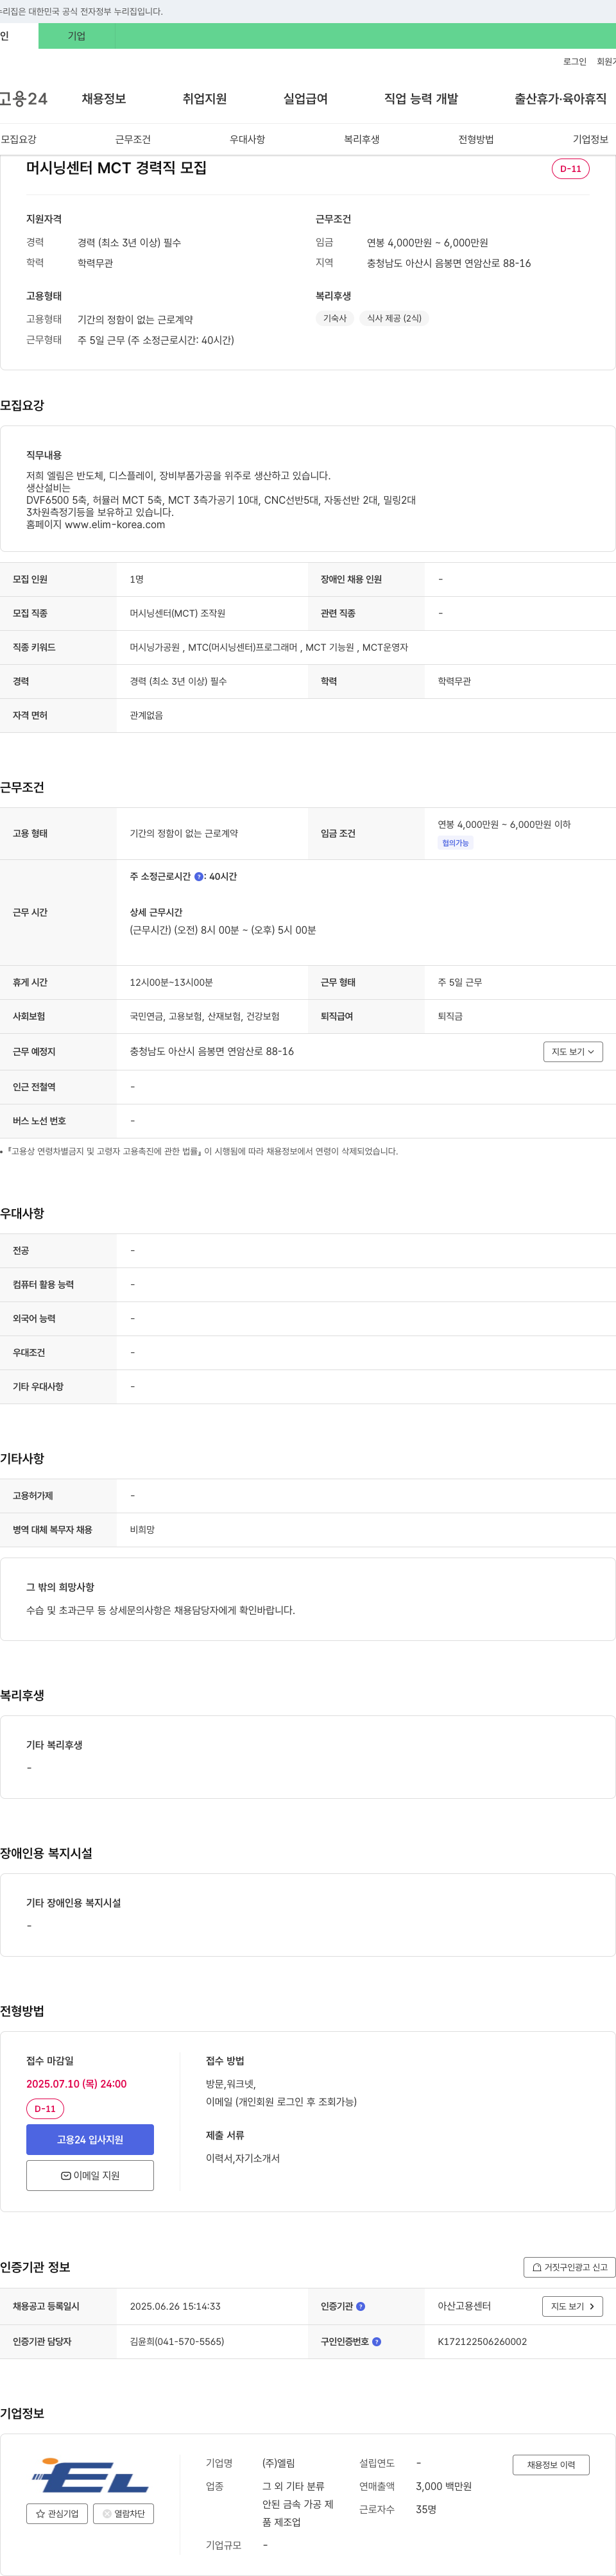Click the 기숙사 welfare tag

point(335,318)
